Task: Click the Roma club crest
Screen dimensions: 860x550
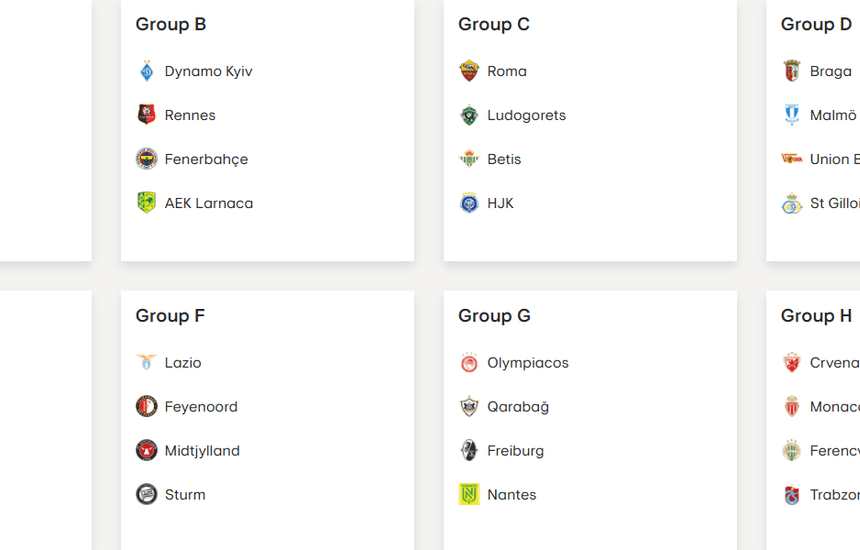Action: (469, 71)
